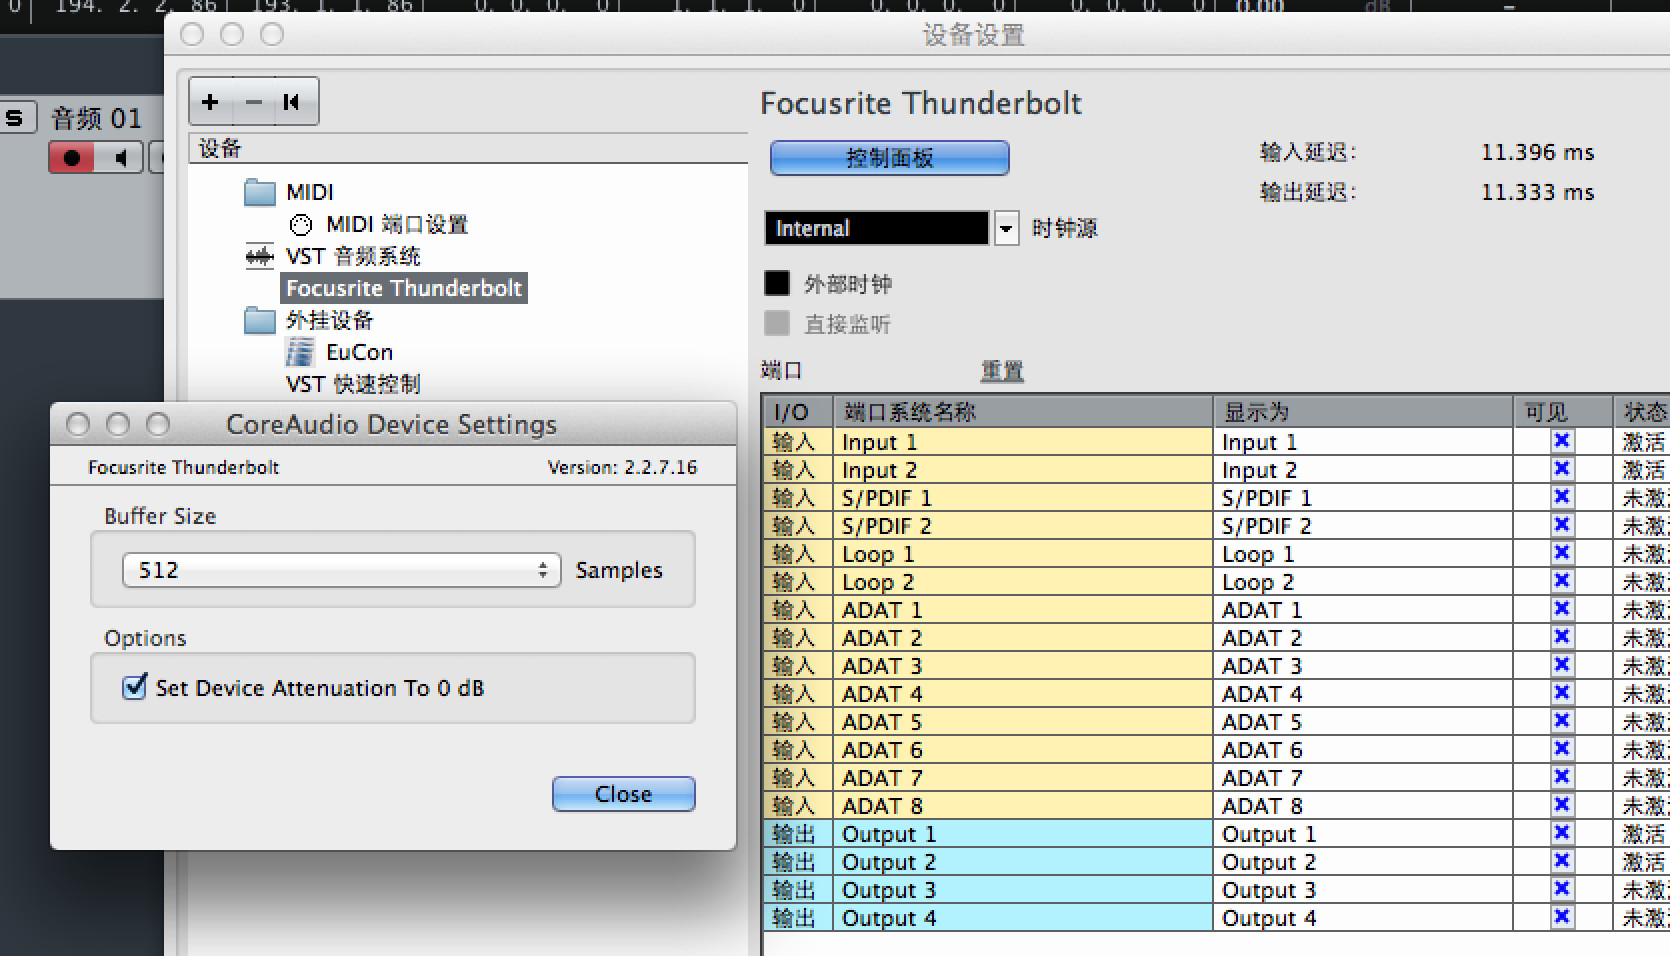Uncheck Set Device Attenuation To 0 dB
This screenshot has height=956, width=1670.
click(135, 687)
